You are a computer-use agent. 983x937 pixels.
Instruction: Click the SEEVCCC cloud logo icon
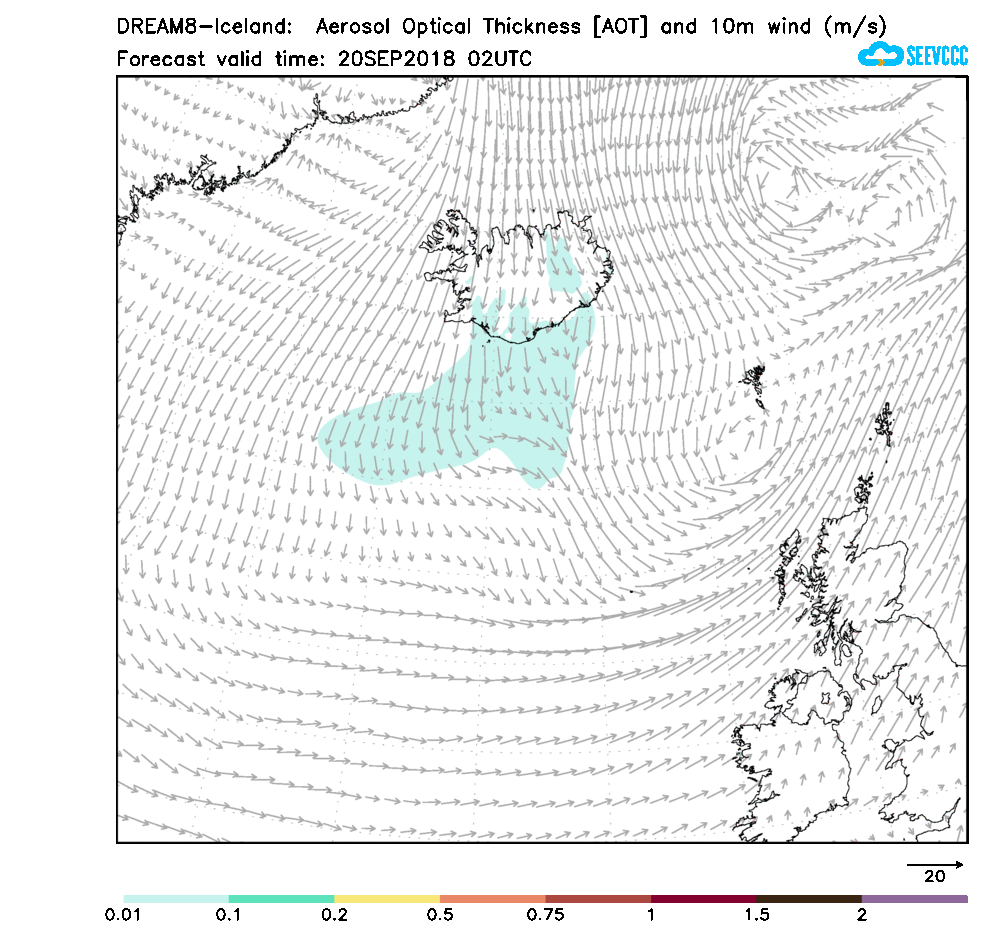click(880, 54)
